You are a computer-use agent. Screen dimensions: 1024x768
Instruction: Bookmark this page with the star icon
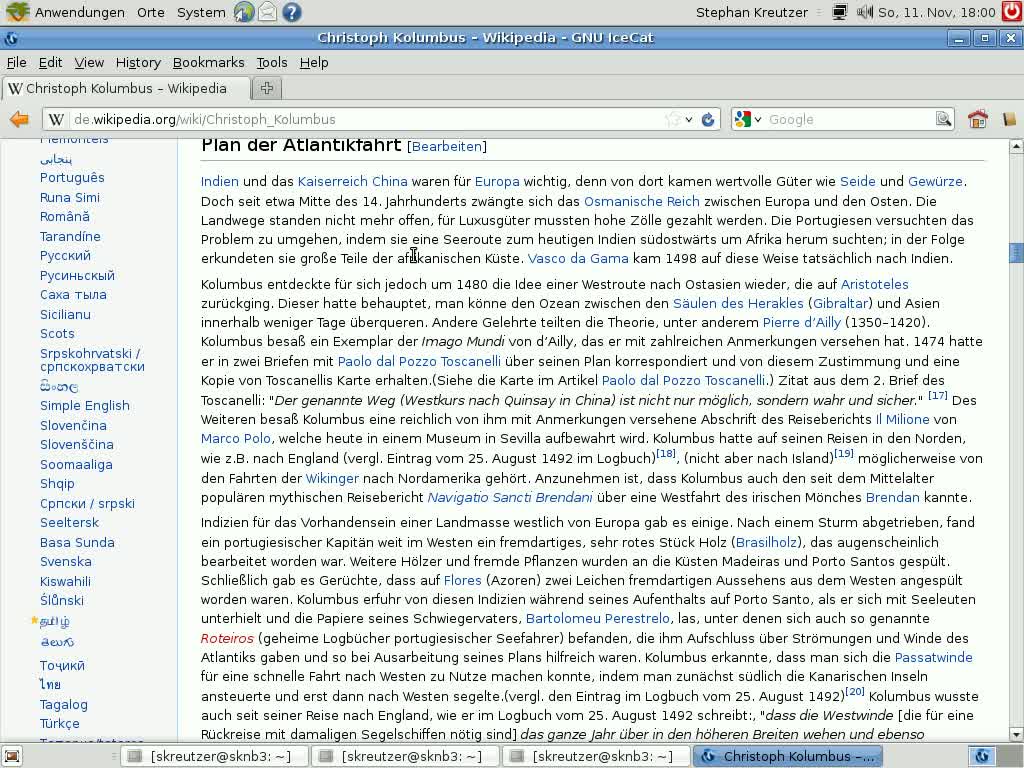[x=672, y=120]
